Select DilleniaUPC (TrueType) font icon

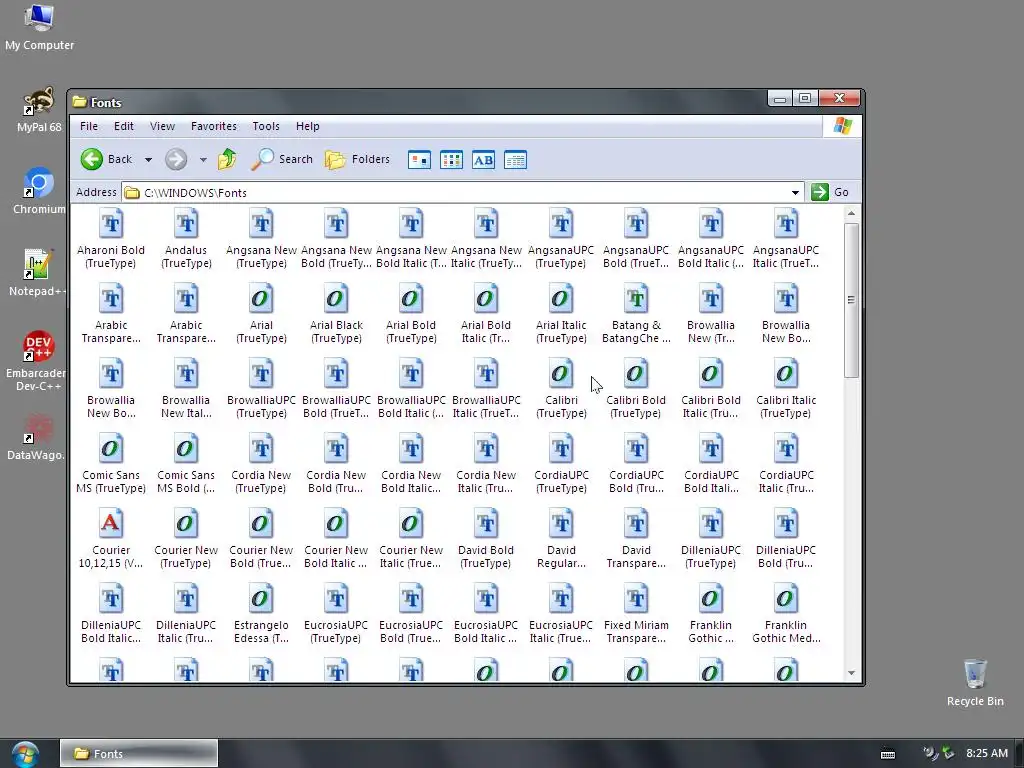tap(711, 524)
